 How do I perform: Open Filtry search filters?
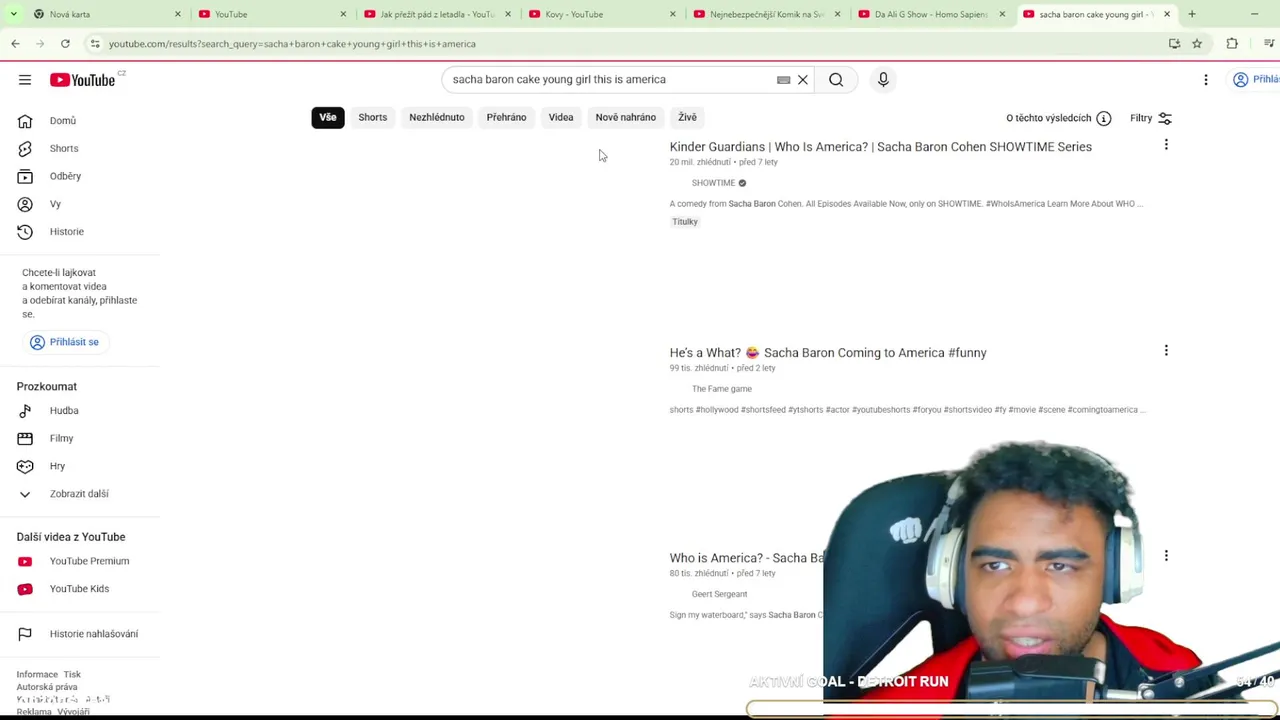[x=1151, y=118]
